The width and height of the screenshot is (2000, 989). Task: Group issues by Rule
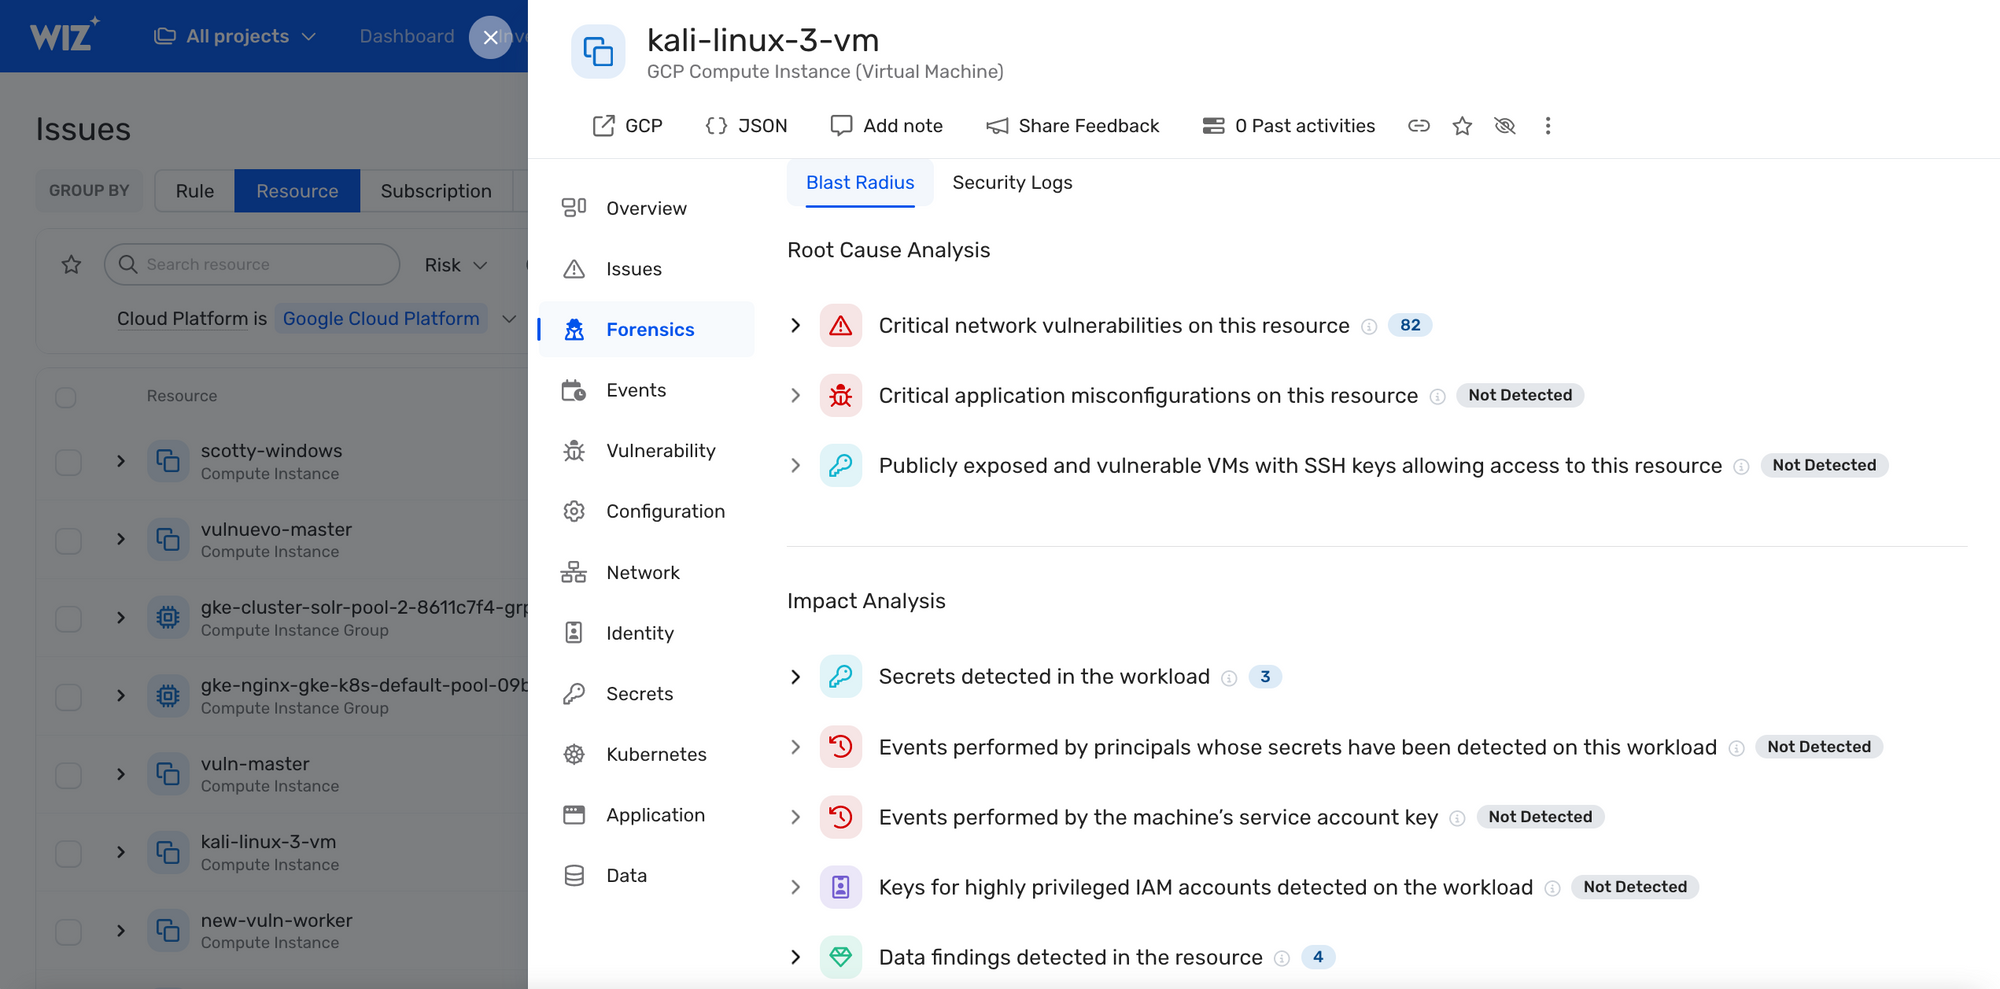195,190
